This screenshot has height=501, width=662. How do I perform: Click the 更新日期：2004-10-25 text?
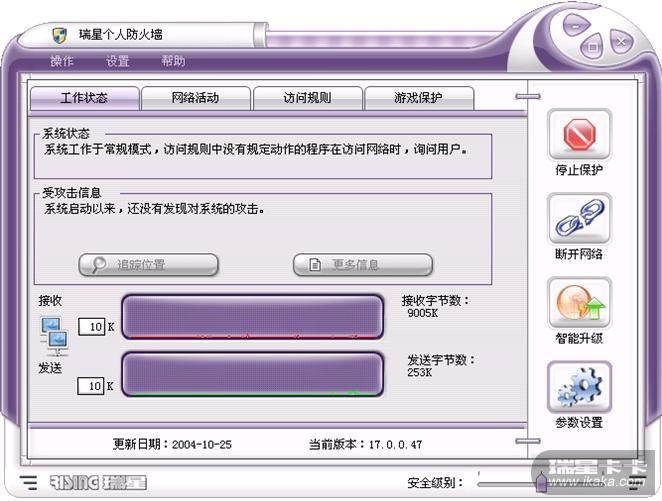[x=172, y=444]
